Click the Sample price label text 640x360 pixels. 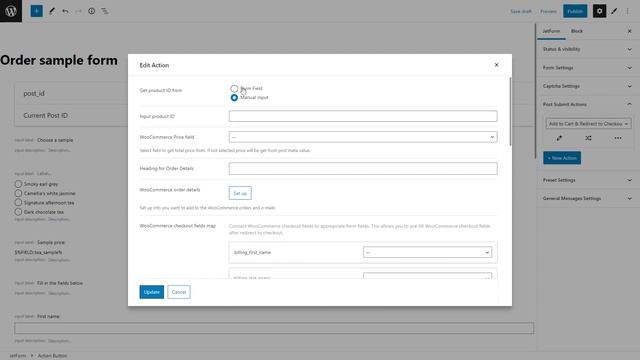pyautogui.click(x=51, y=242)
